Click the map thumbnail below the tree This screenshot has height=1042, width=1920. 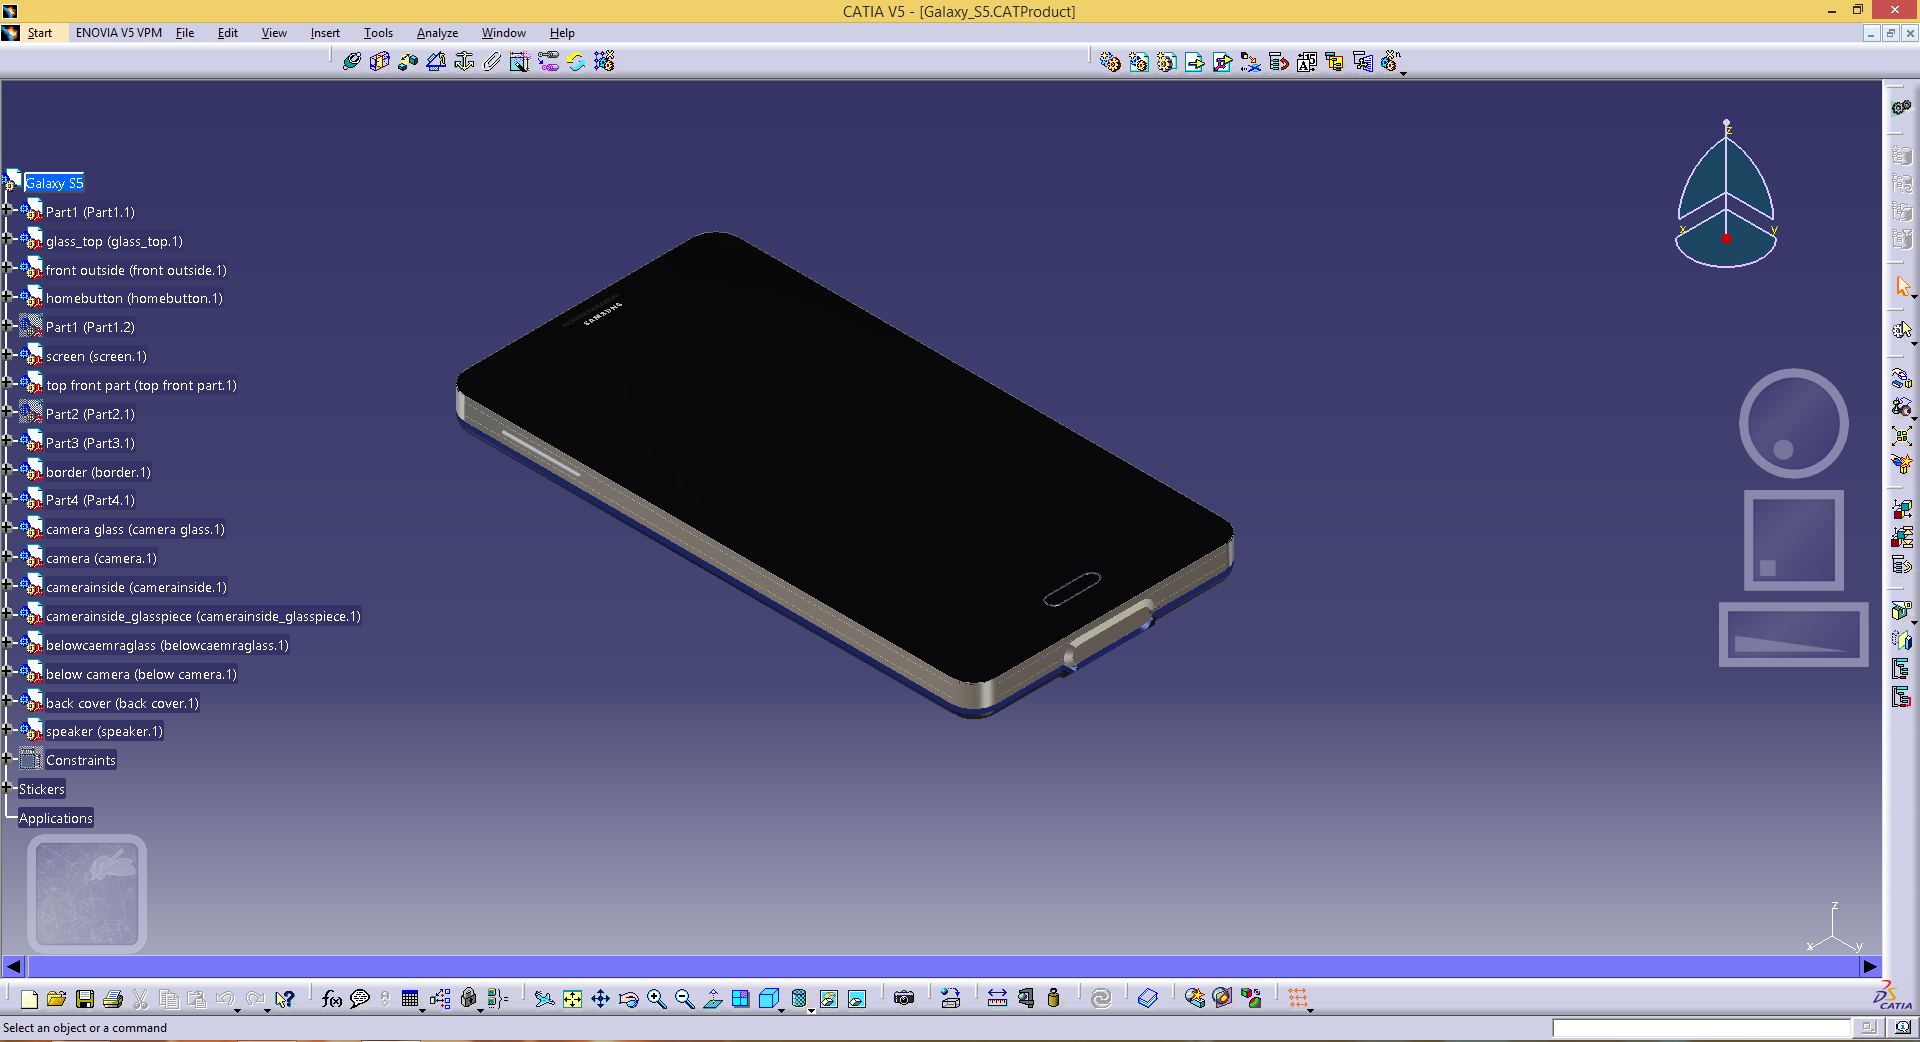click(87, 893)
